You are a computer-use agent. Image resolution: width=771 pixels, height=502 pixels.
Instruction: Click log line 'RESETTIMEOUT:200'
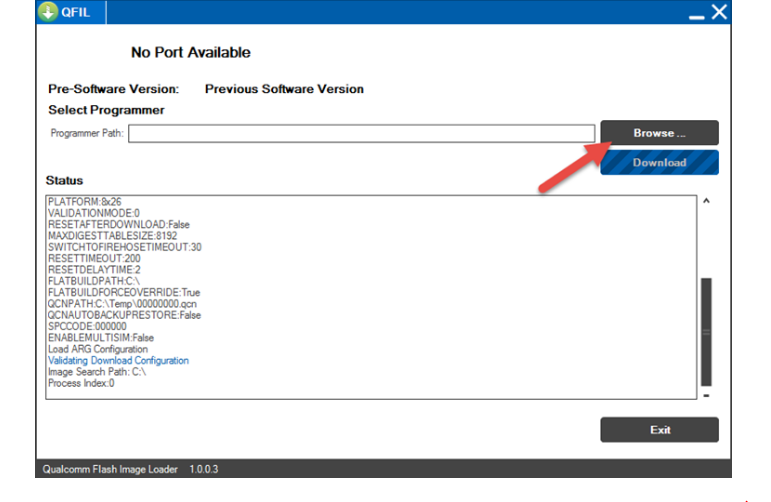coord(94,258)
